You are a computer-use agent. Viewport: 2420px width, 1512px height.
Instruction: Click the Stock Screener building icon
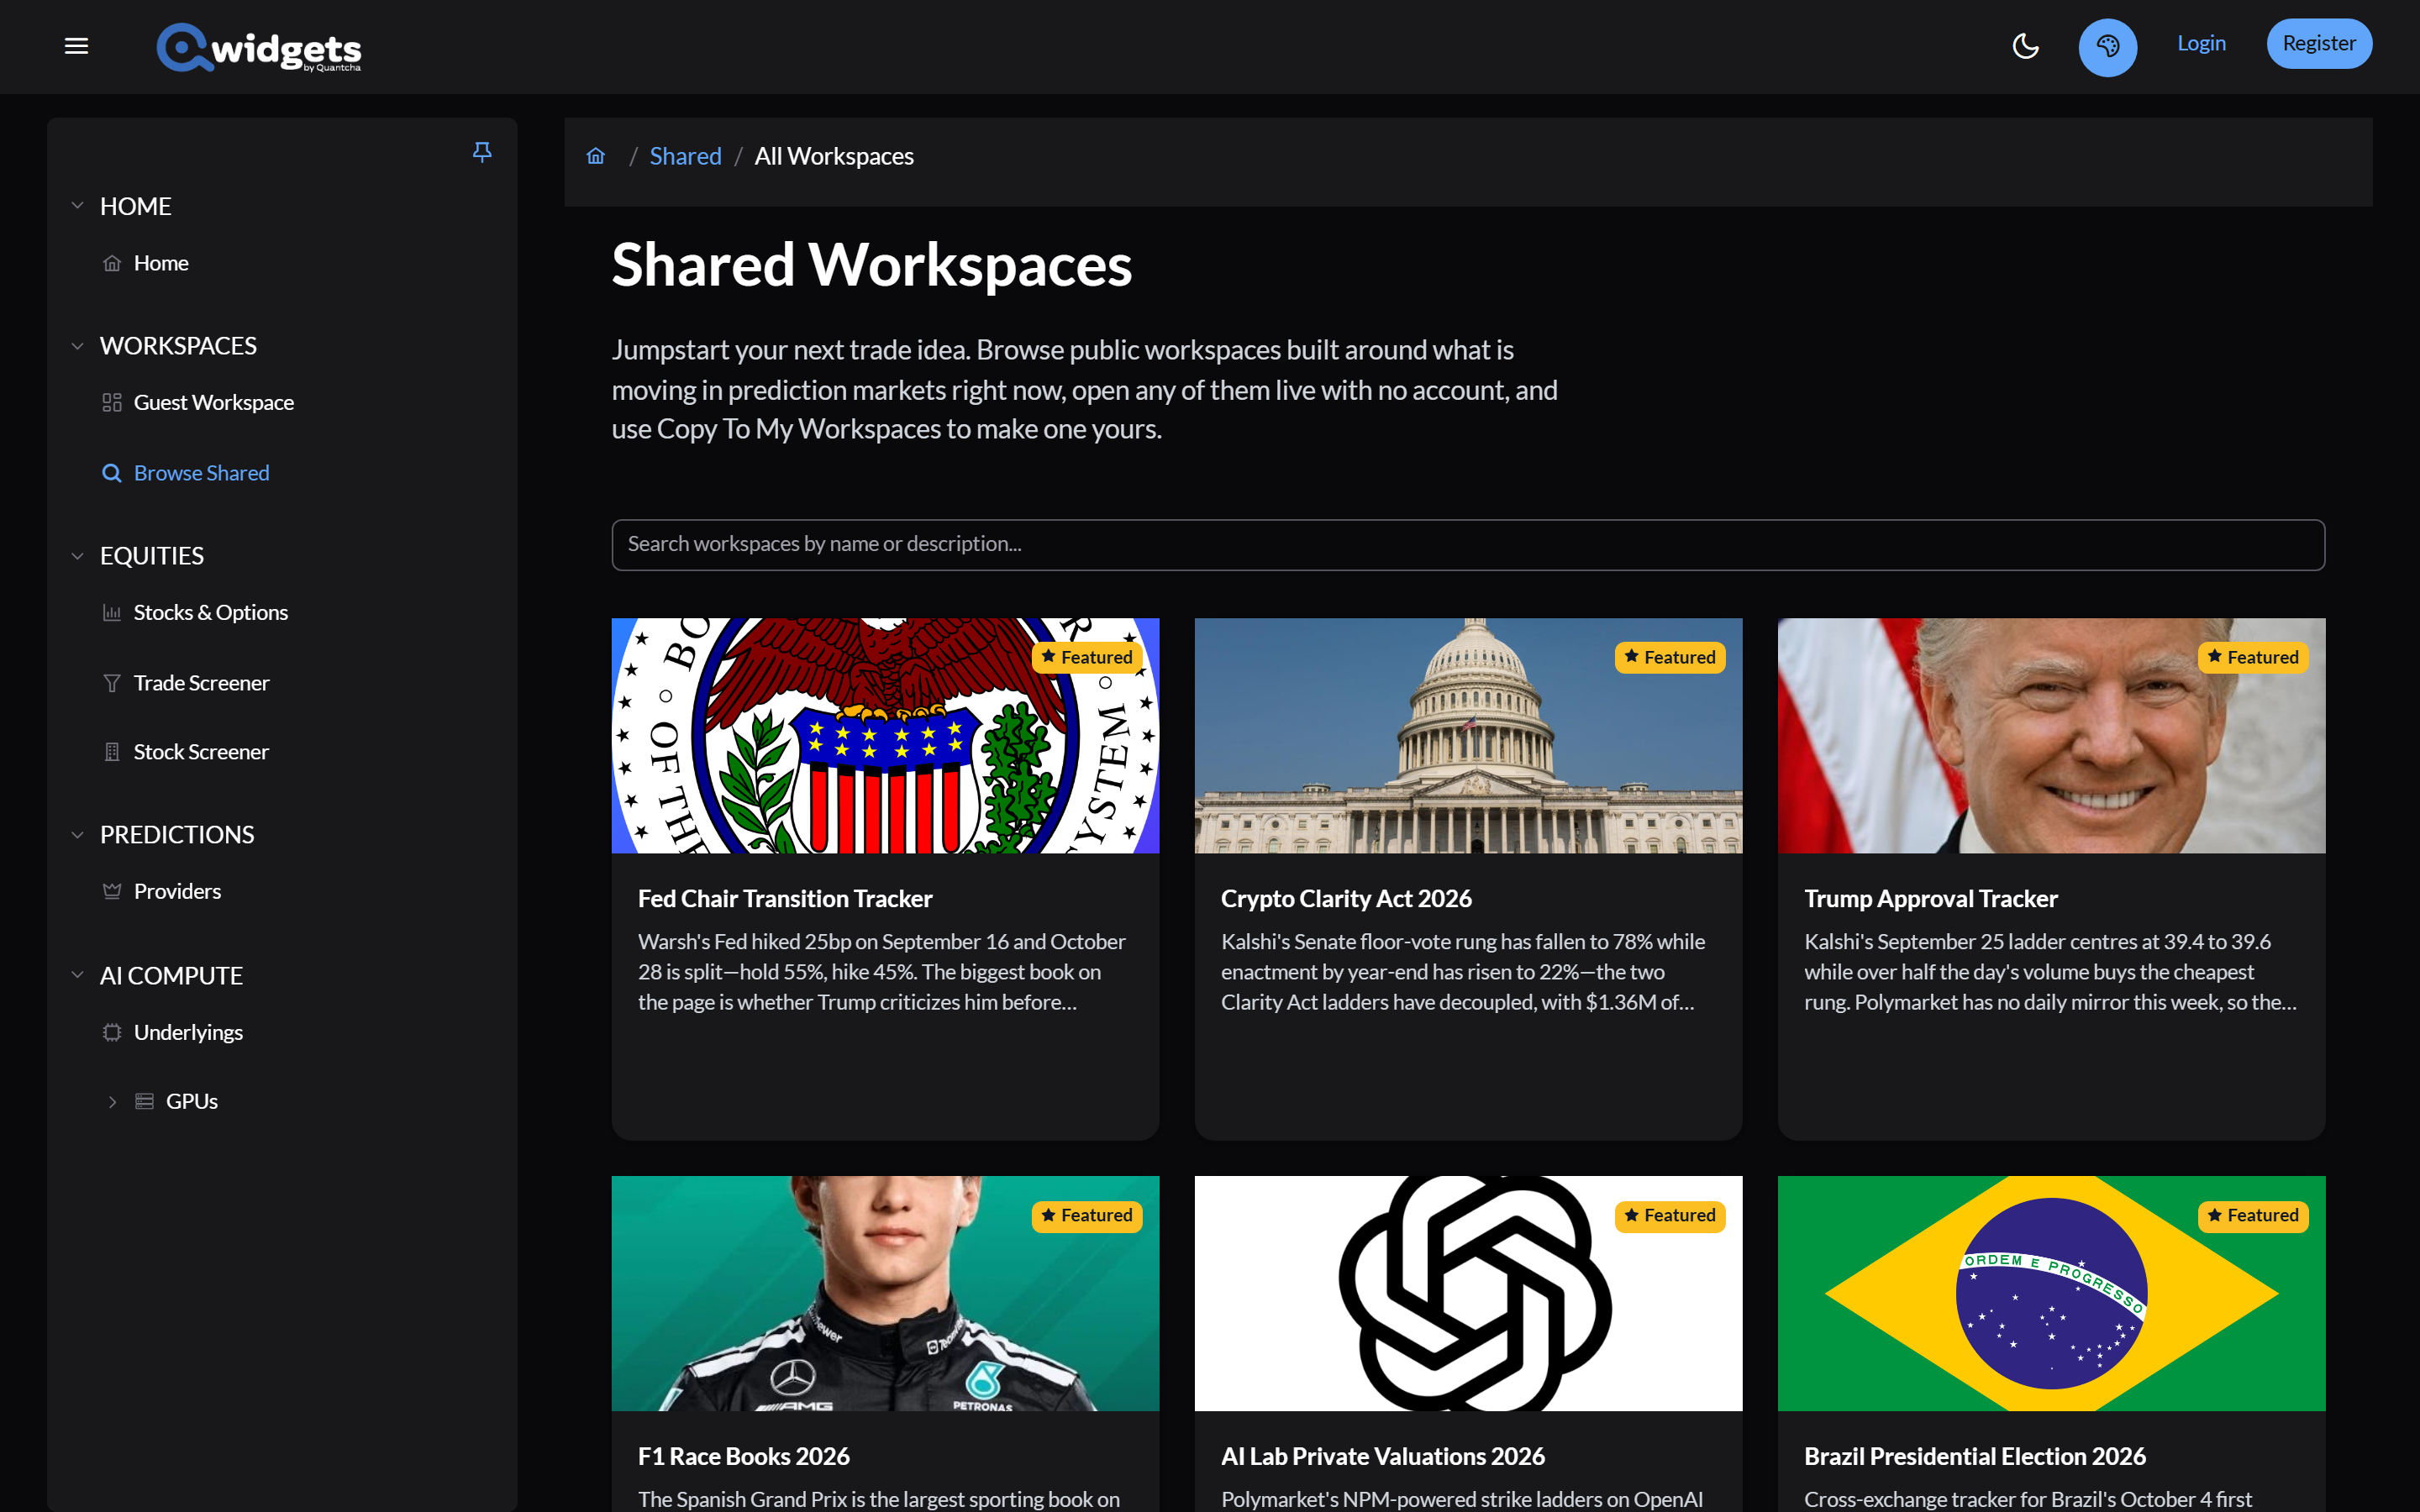point(112,751)
